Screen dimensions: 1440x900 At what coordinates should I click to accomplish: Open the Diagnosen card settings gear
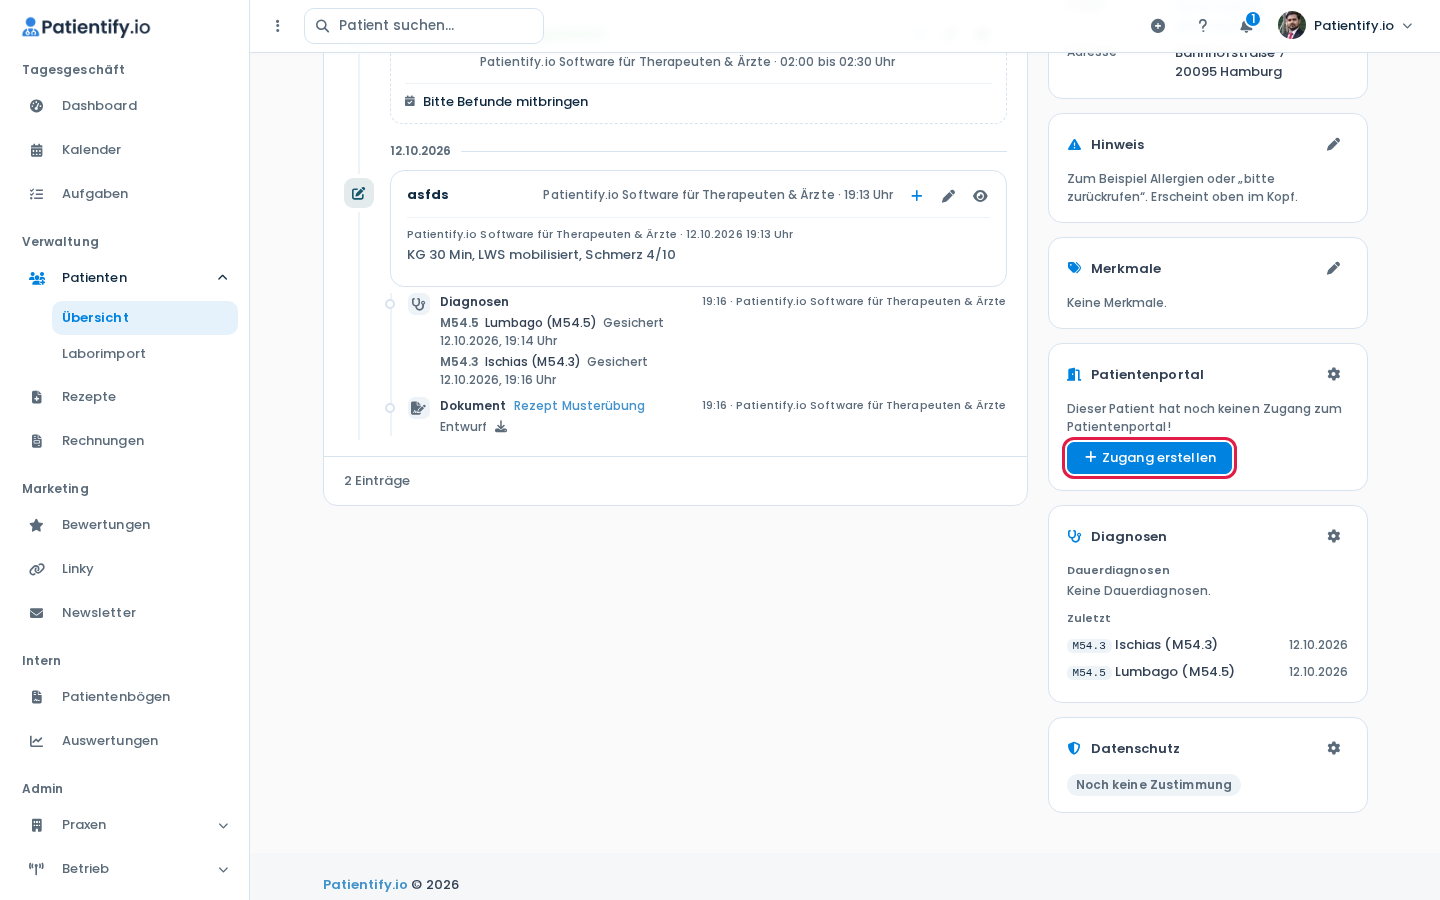(x=1333, y=536)
